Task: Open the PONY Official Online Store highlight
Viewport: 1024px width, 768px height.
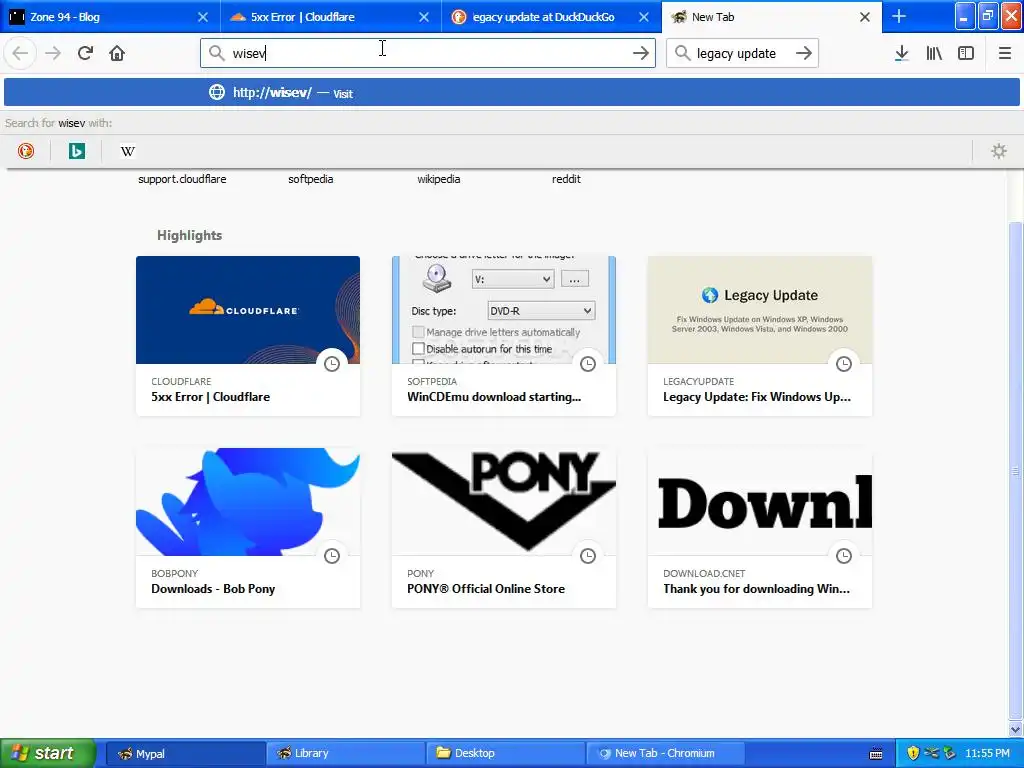Action: 486,588
